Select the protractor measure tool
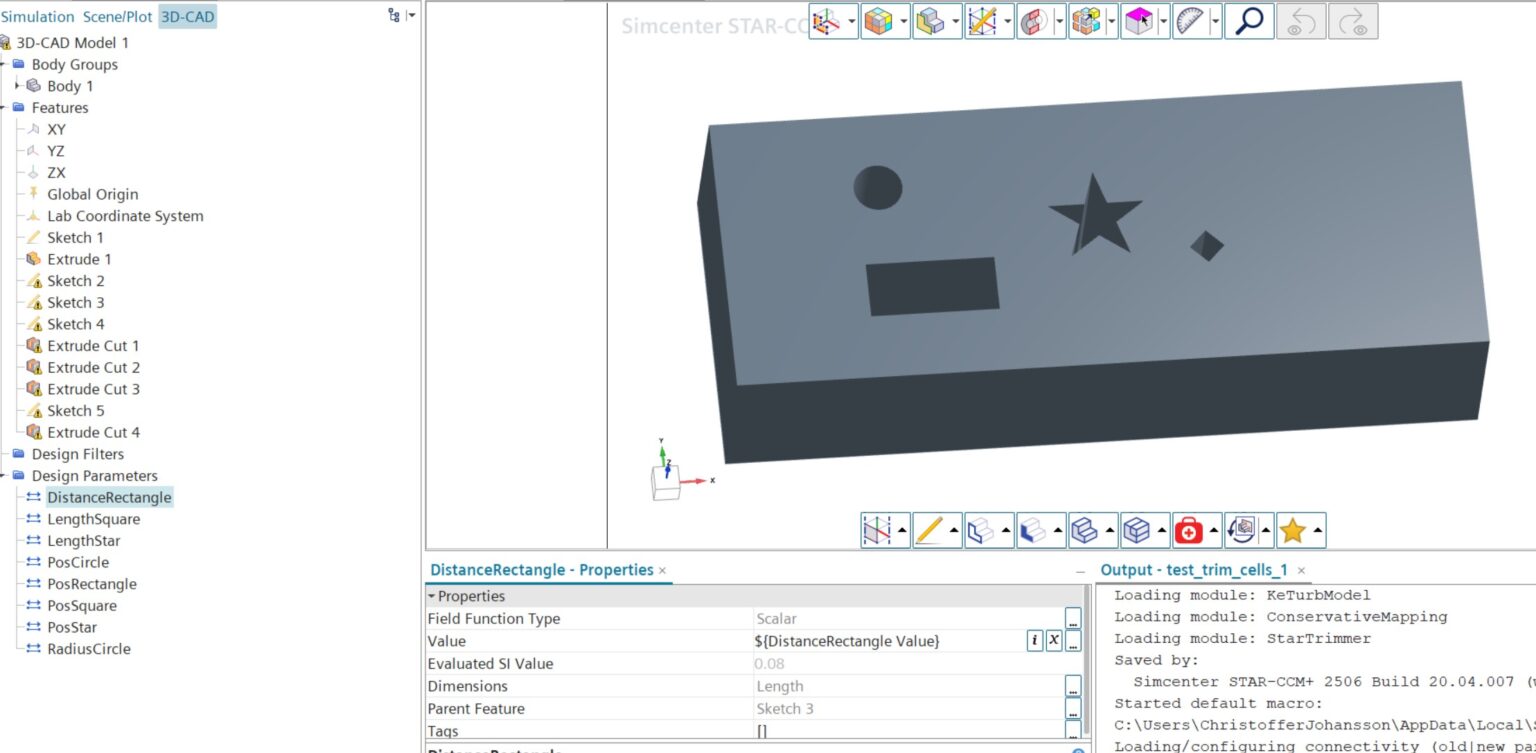Image resolution: width=1536 pixels, height=753 pixels. [x=1191, y=21]
